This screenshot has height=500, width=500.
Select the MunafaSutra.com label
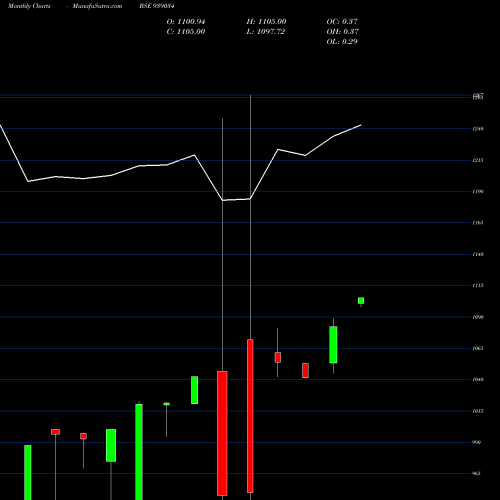(97, 6)
